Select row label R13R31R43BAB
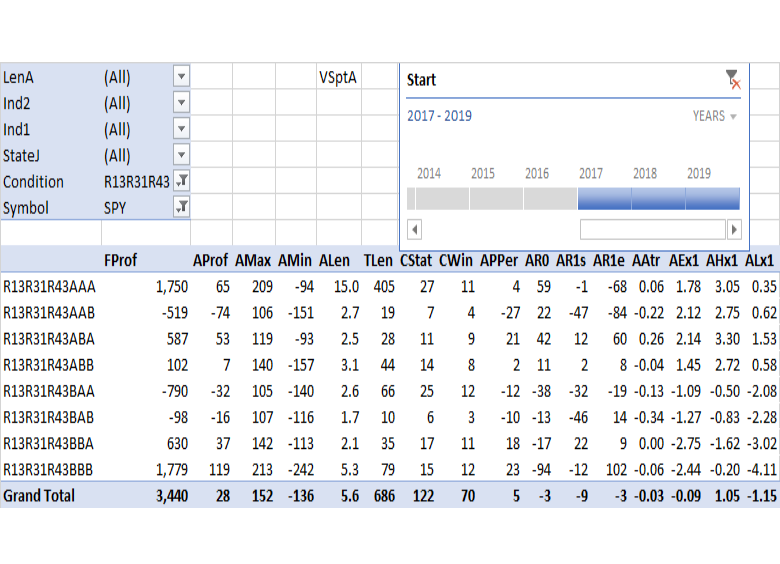Screen dimensions: 780x564 (x=48, y=418)
